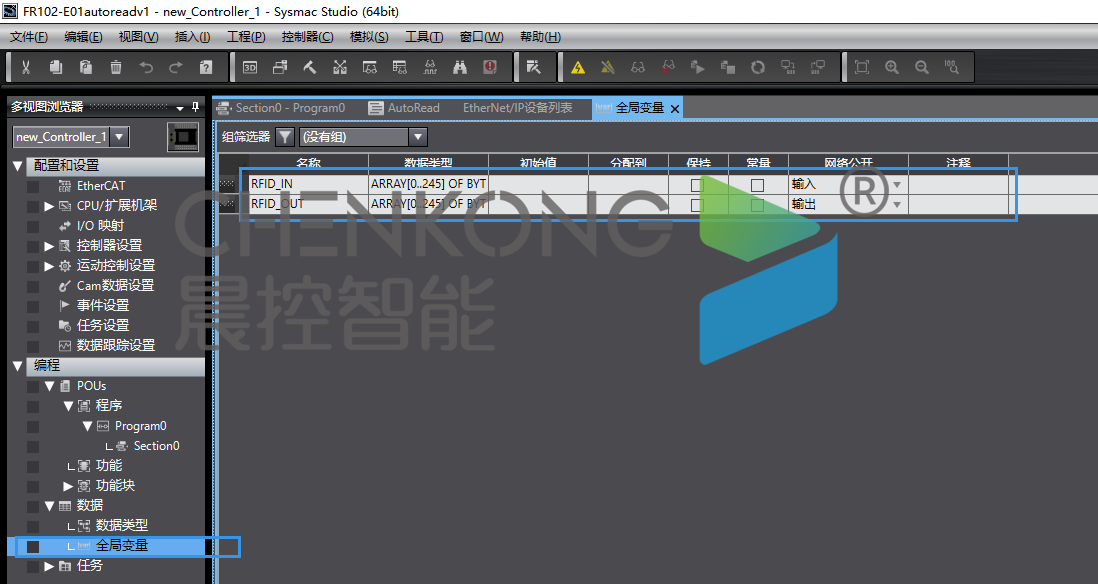Click the binoculars search icon
This screenshot has width=1098, height=584.
(460, 67)
